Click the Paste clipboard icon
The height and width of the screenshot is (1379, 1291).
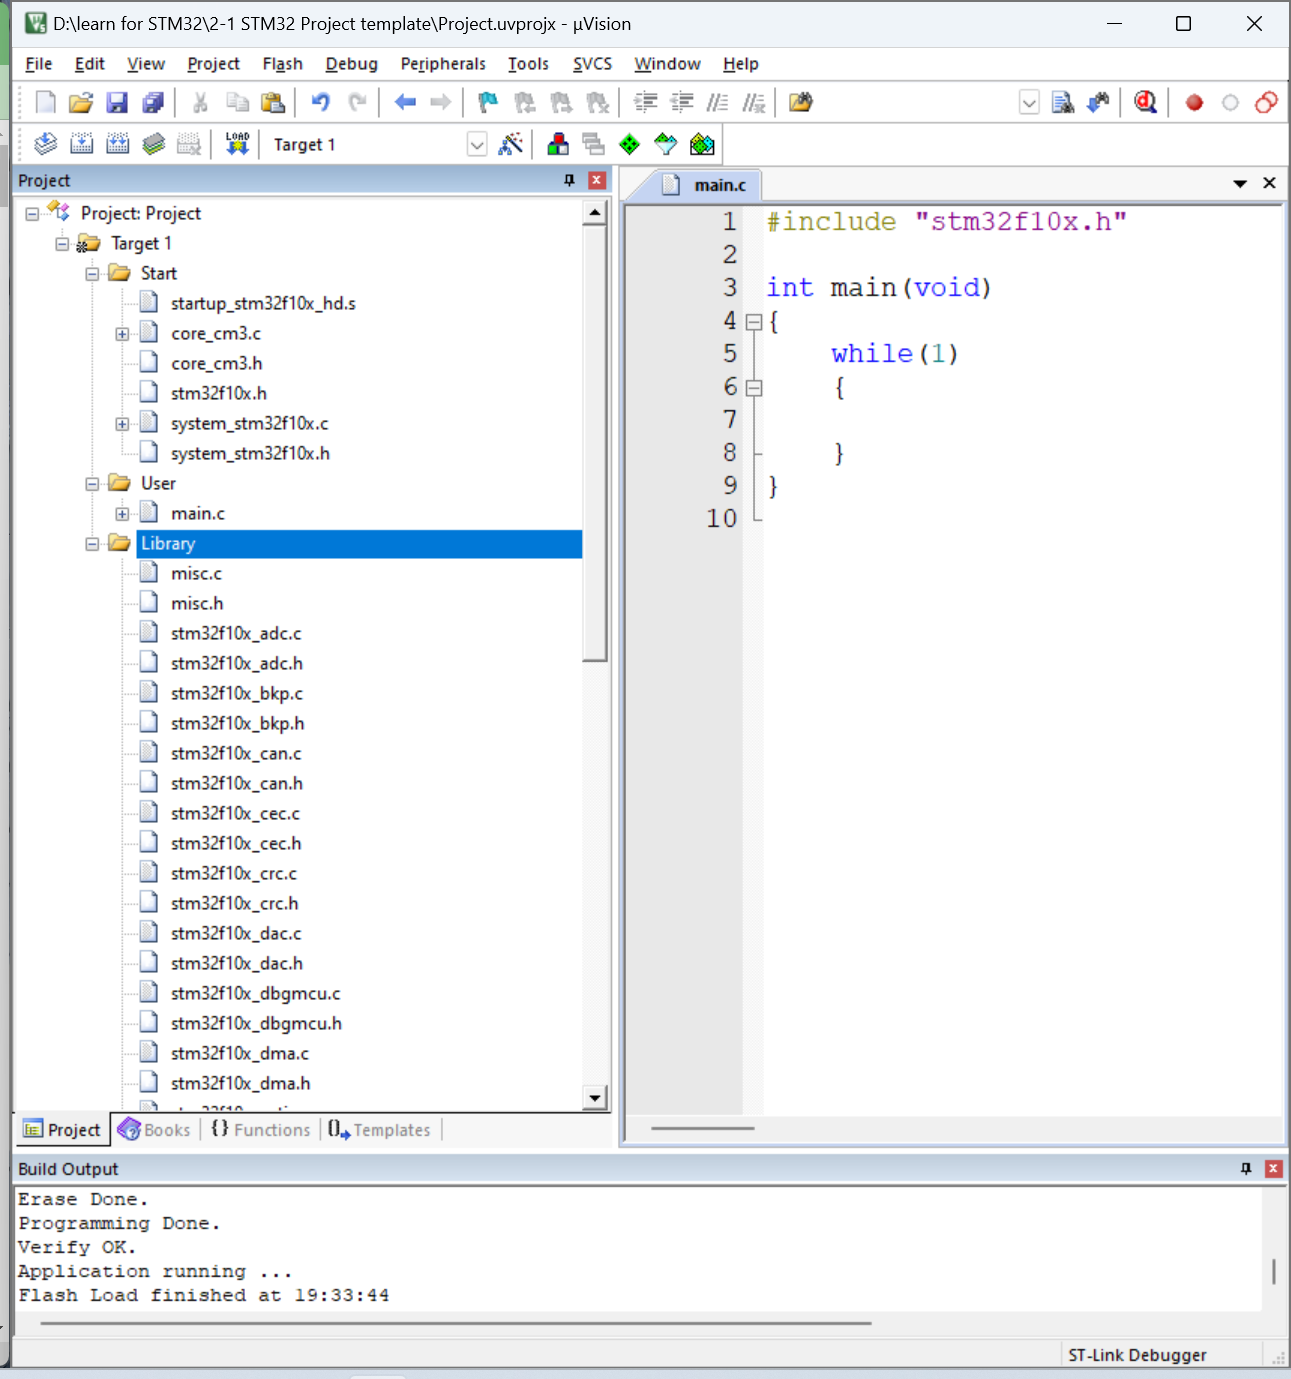[x=272, y=102]
